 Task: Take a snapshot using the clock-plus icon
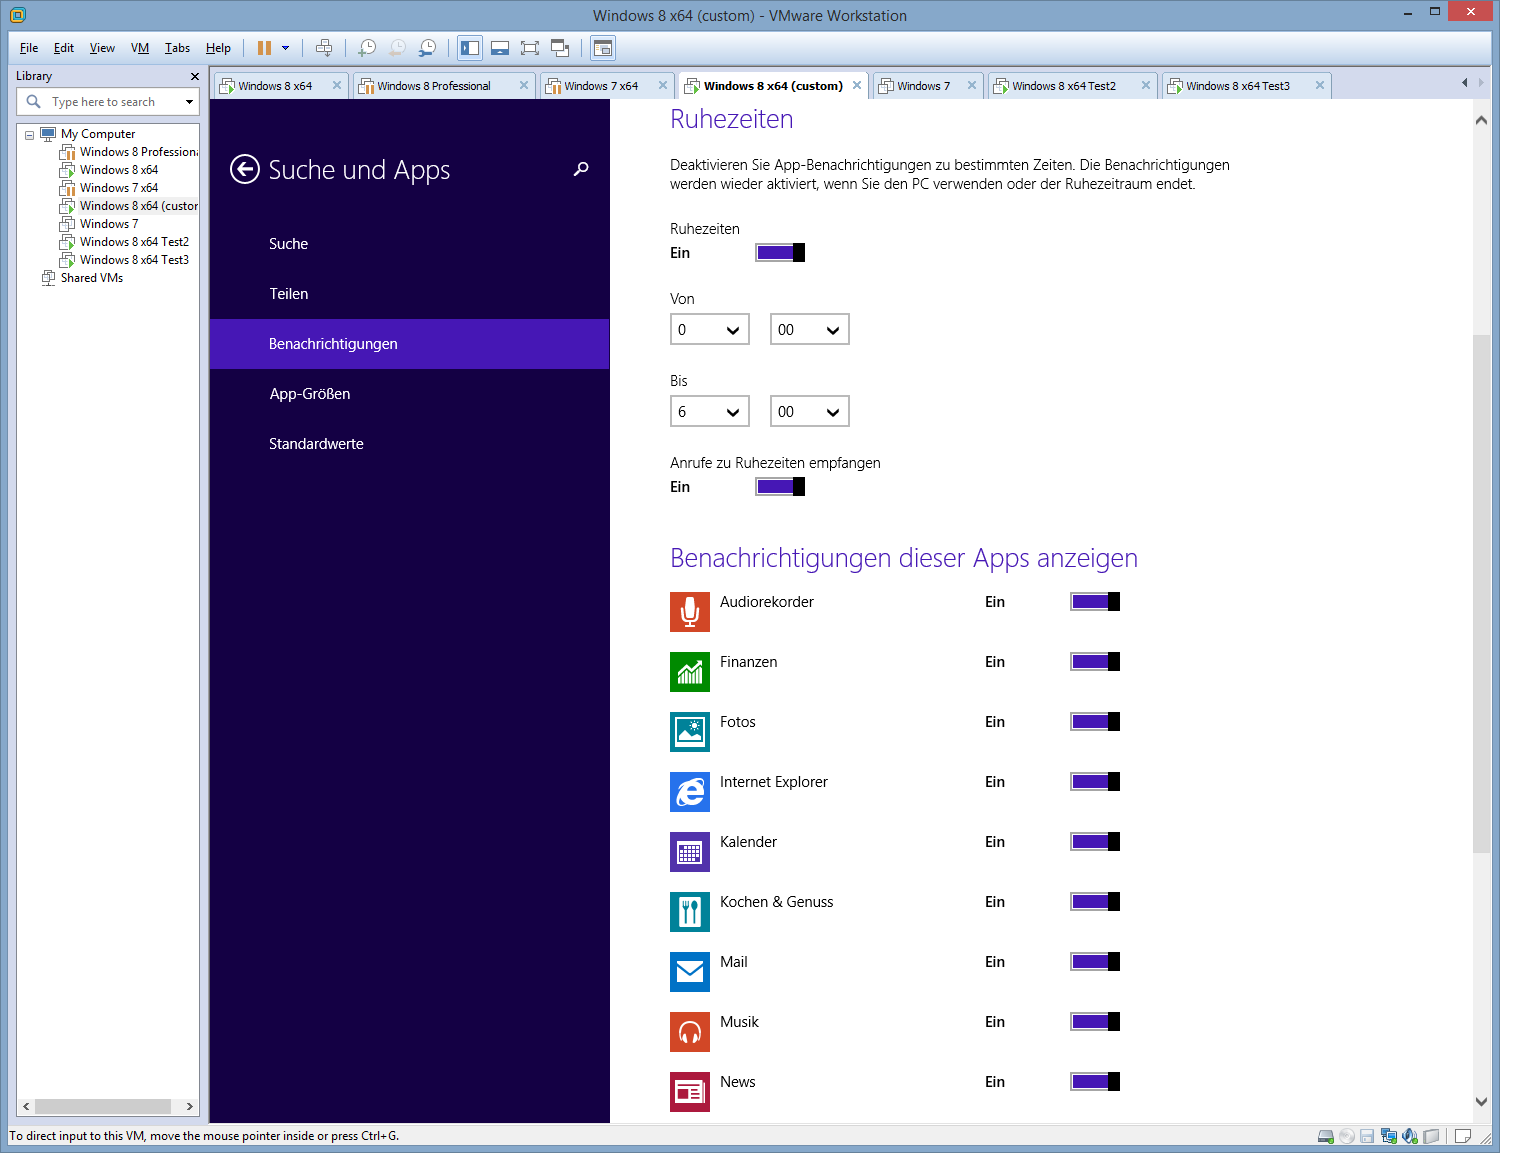[367, 48]
